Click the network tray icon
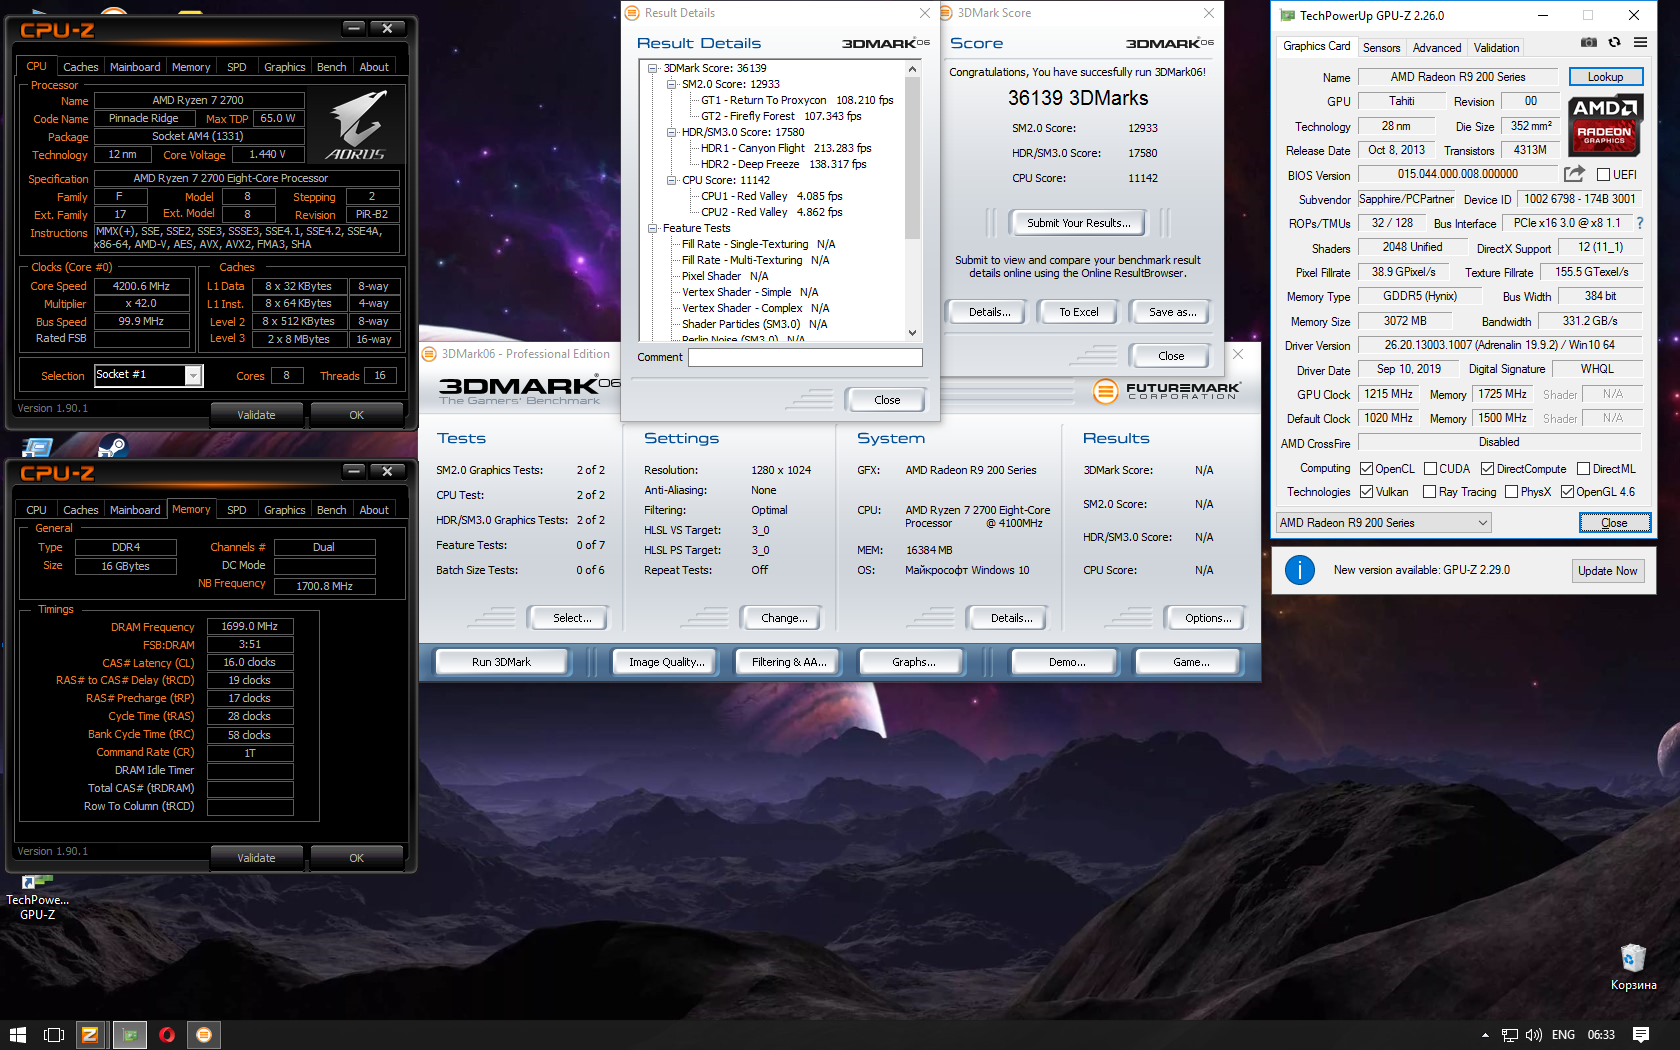Viewport: 1680px width, 1050px height. tap(1510, 1035)
